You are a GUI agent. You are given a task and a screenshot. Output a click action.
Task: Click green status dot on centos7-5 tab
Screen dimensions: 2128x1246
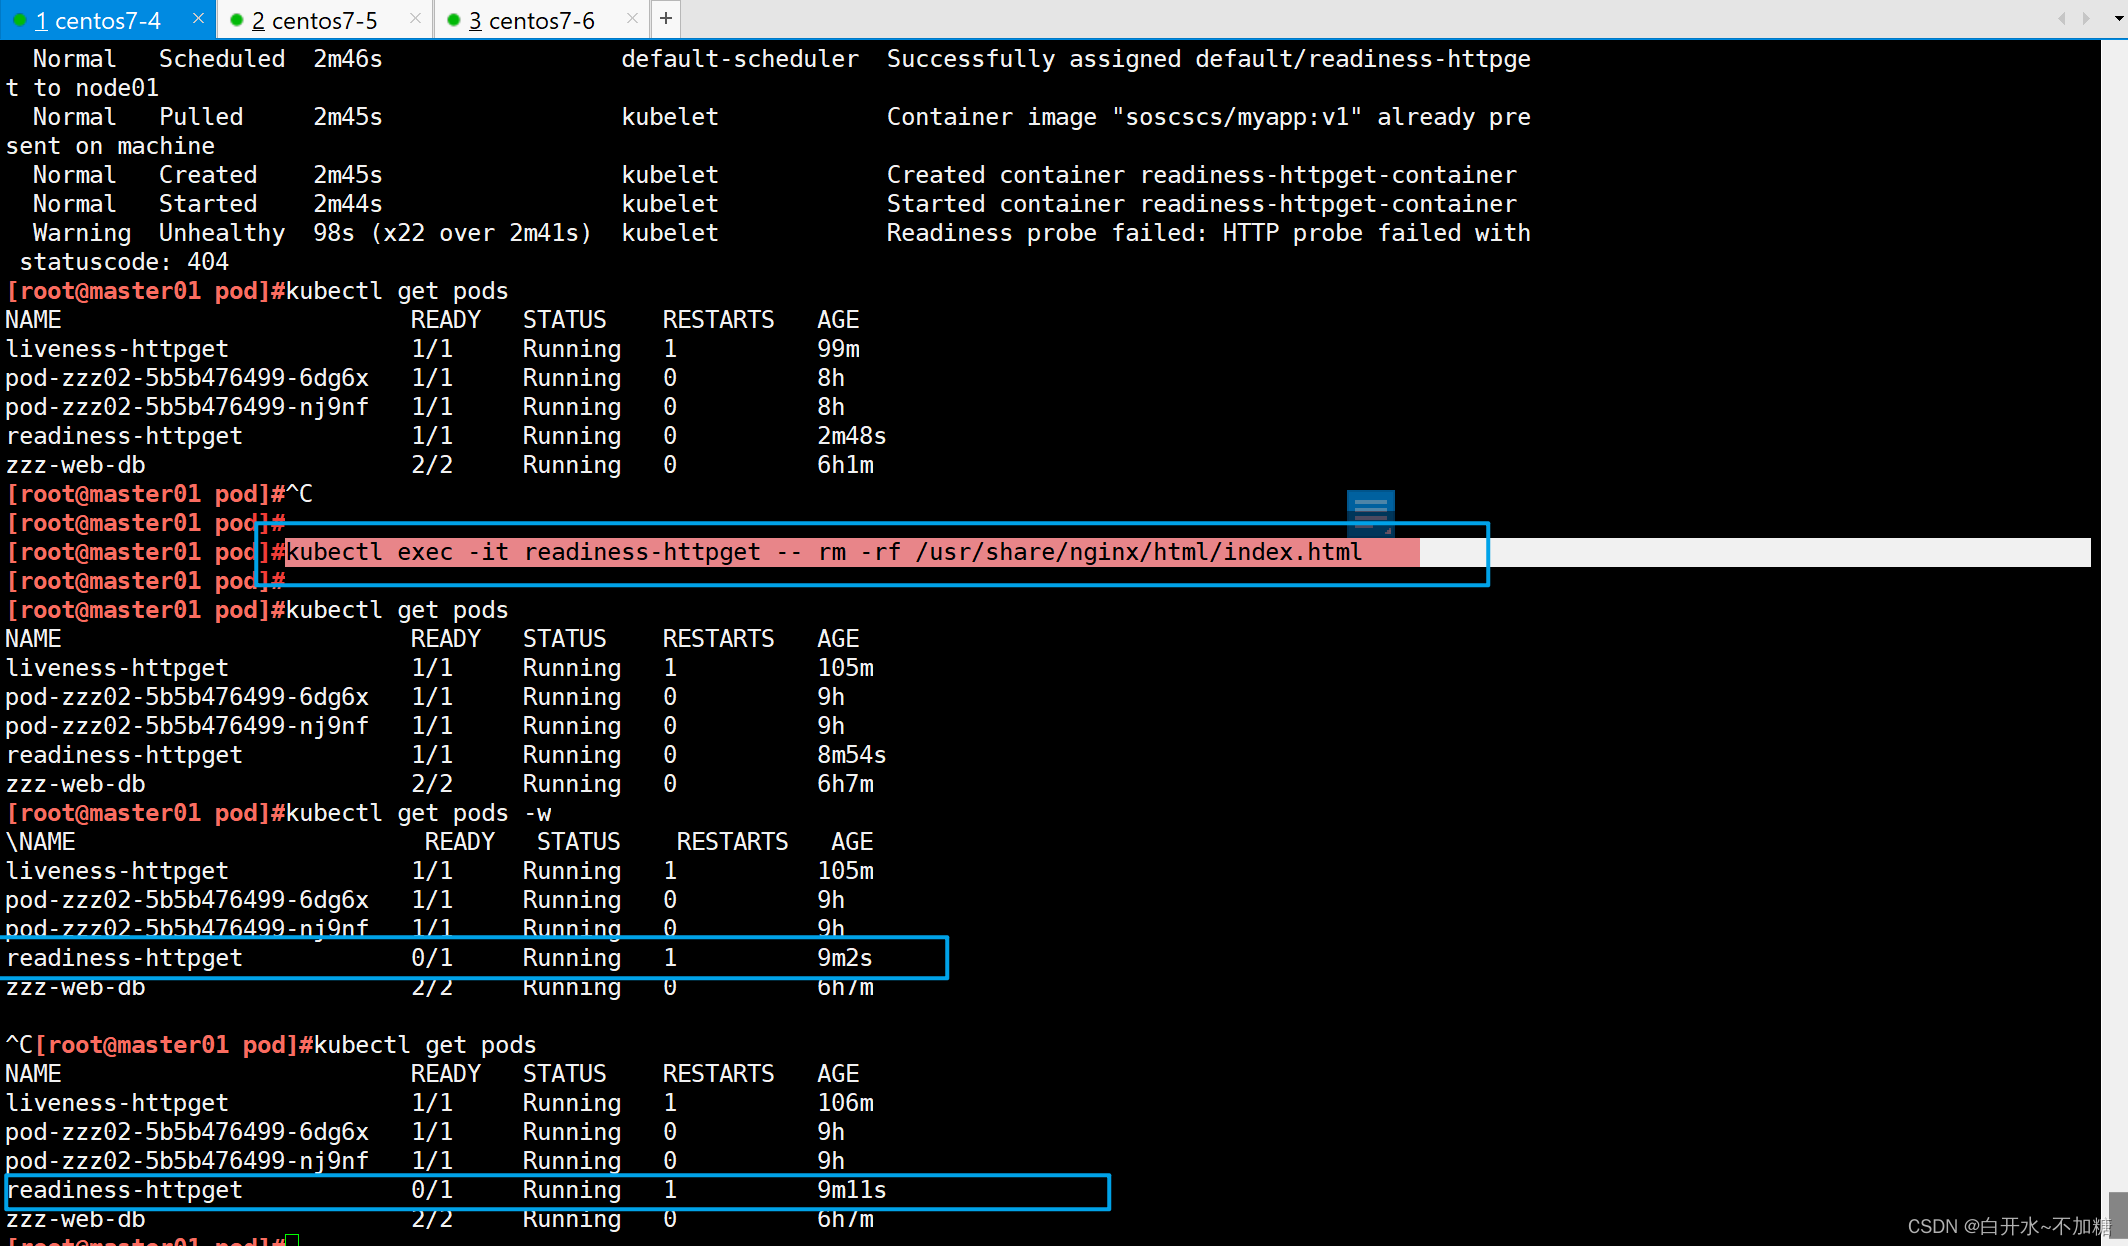pos(237,20)
